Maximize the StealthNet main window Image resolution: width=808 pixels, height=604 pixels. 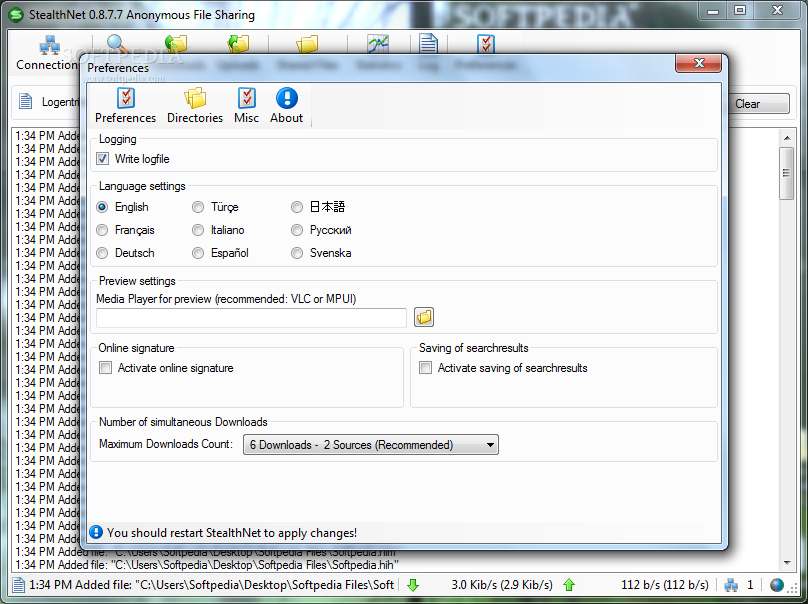click(x=740, y=10)
